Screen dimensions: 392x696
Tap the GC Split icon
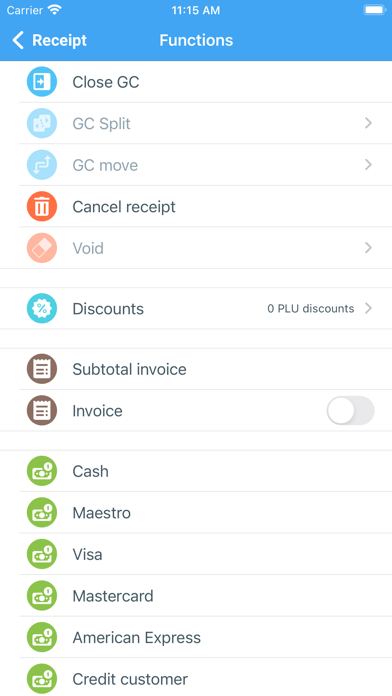click(42, 123)
